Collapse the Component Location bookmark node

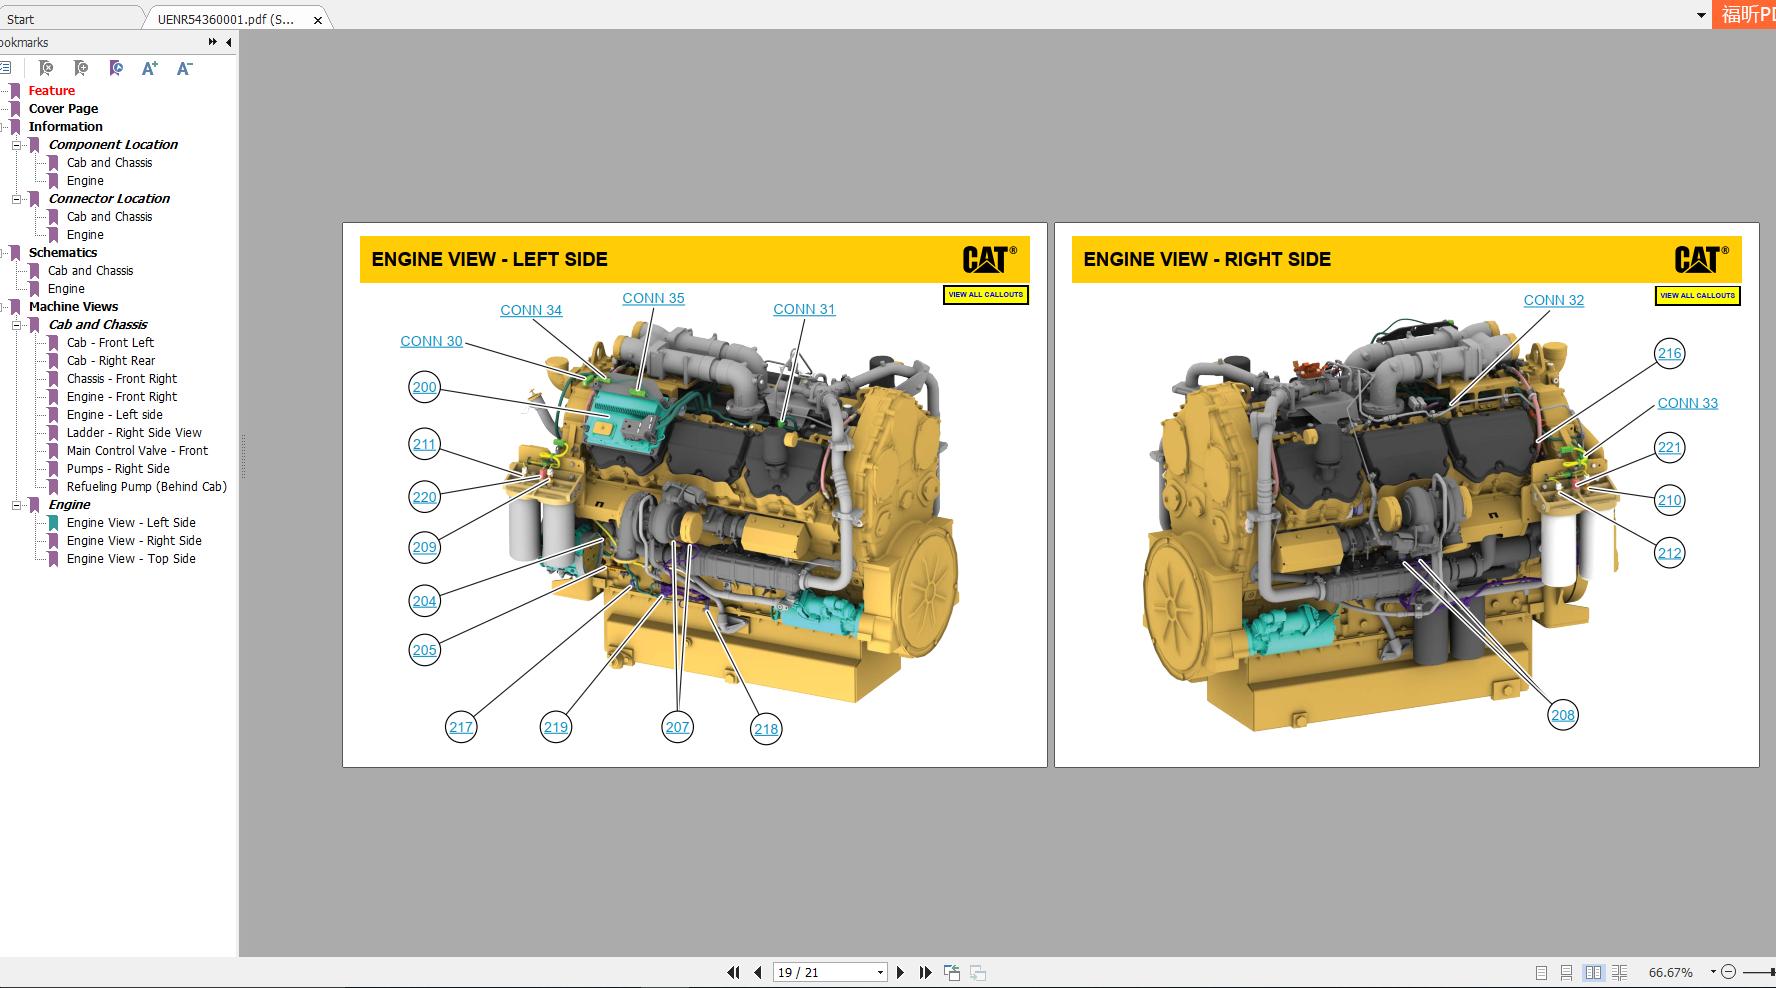tap(15, 144)
